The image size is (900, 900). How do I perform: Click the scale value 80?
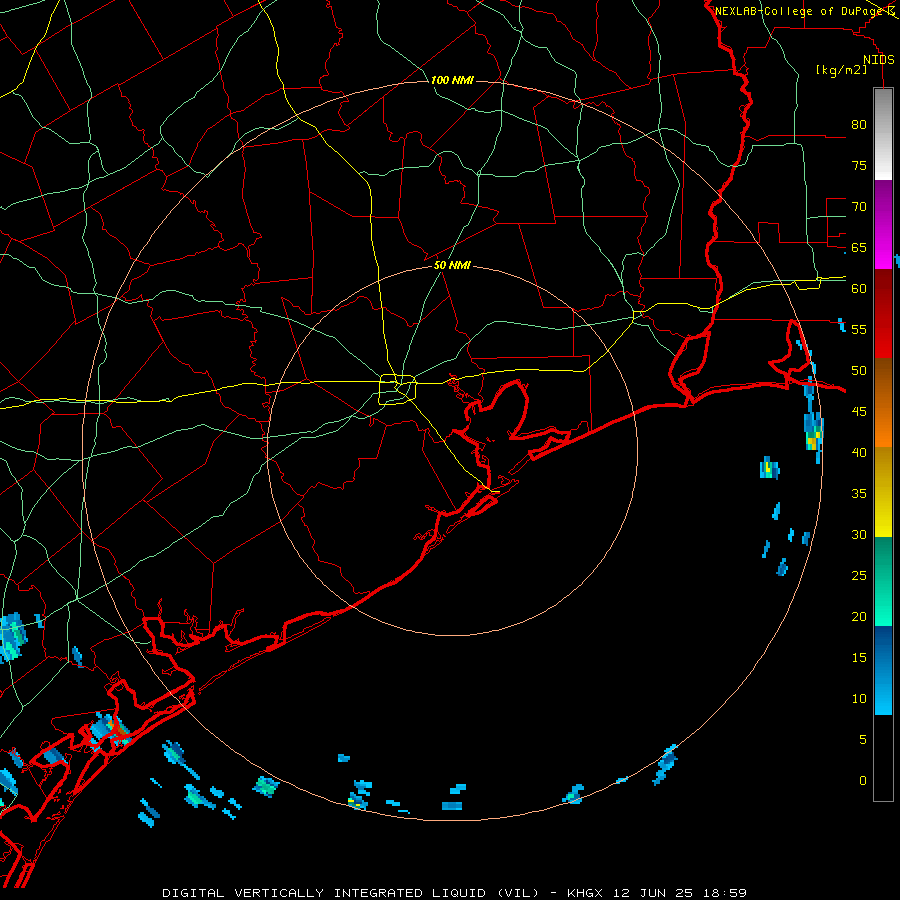(859, 125)
